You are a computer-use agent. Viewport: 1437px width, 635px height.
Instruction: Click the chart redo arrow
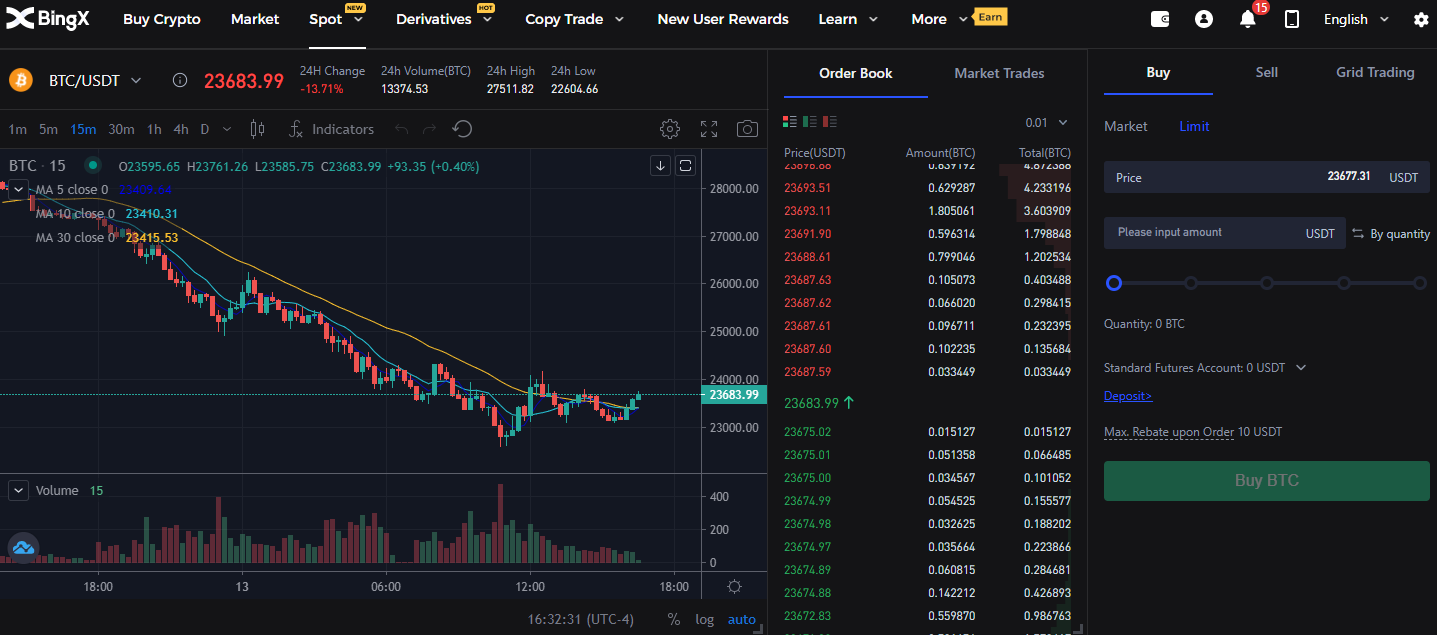[430, 129]
